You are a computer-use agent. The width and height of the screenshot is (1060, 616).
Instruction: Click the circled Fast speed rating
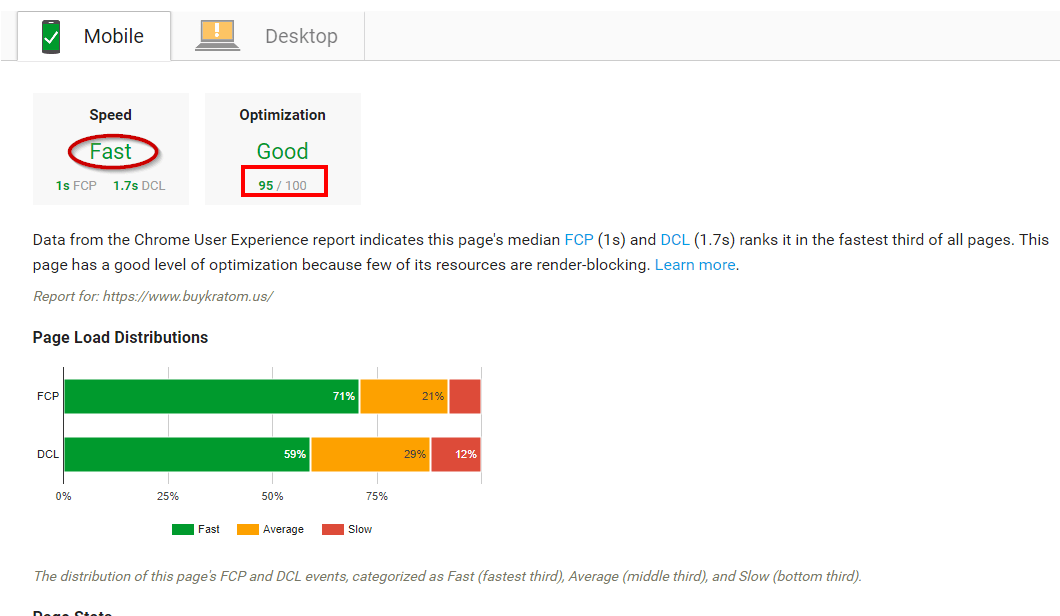[x=111, y=151]
